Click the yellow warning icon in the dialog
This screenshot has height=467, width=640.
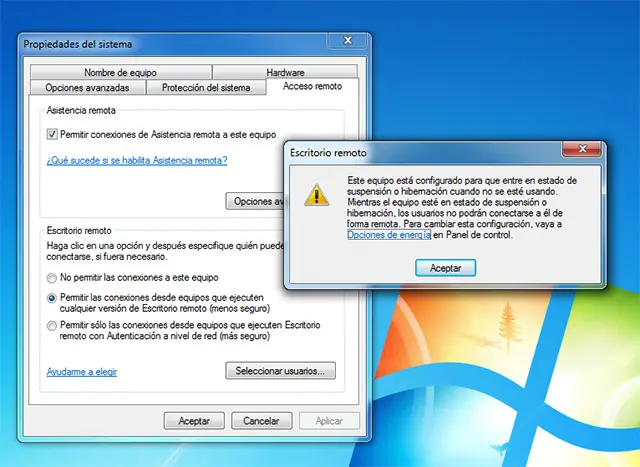pos(317,194)
